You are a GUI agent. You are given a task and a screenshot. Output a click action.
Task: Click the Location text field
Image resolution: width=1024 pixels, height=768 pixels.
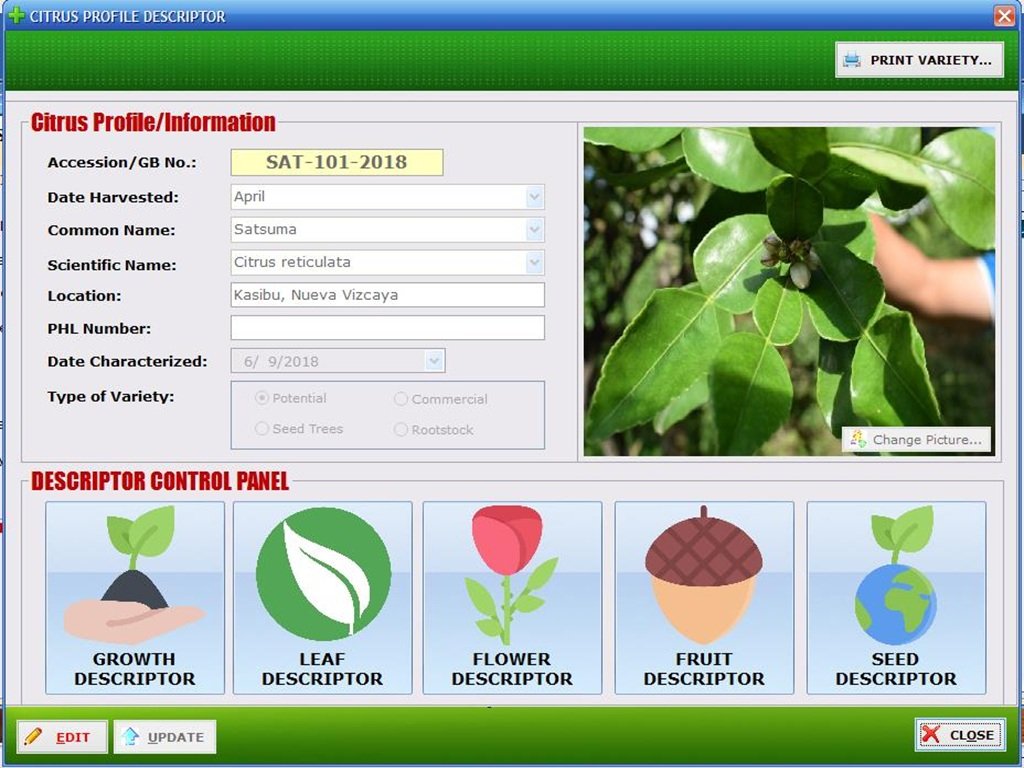tap(387, 295)
